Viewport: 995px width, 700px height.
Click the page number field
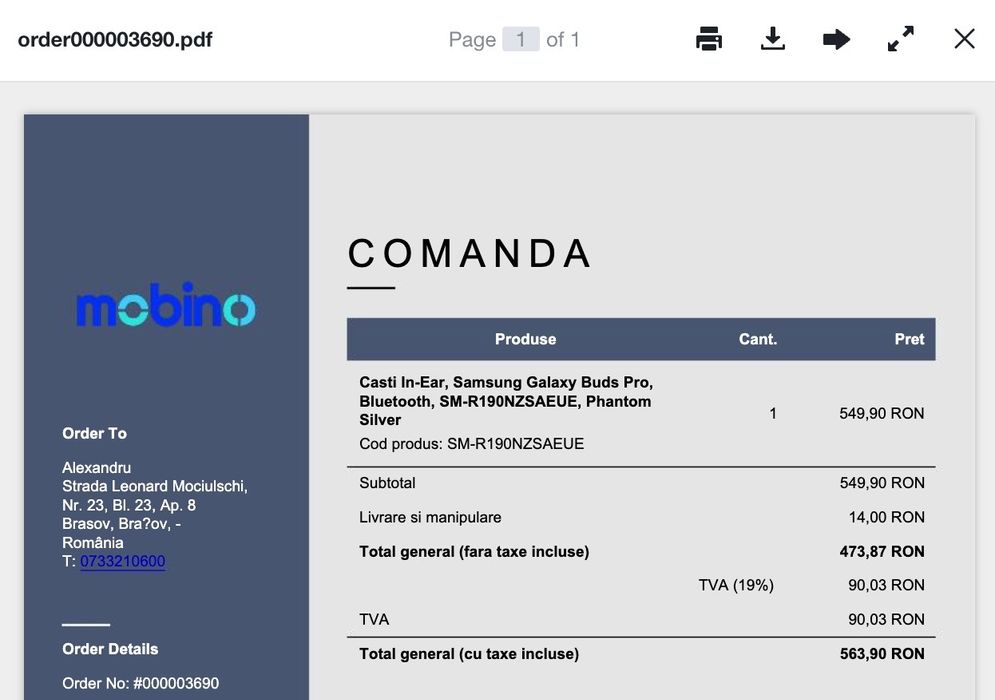(521, 39)
